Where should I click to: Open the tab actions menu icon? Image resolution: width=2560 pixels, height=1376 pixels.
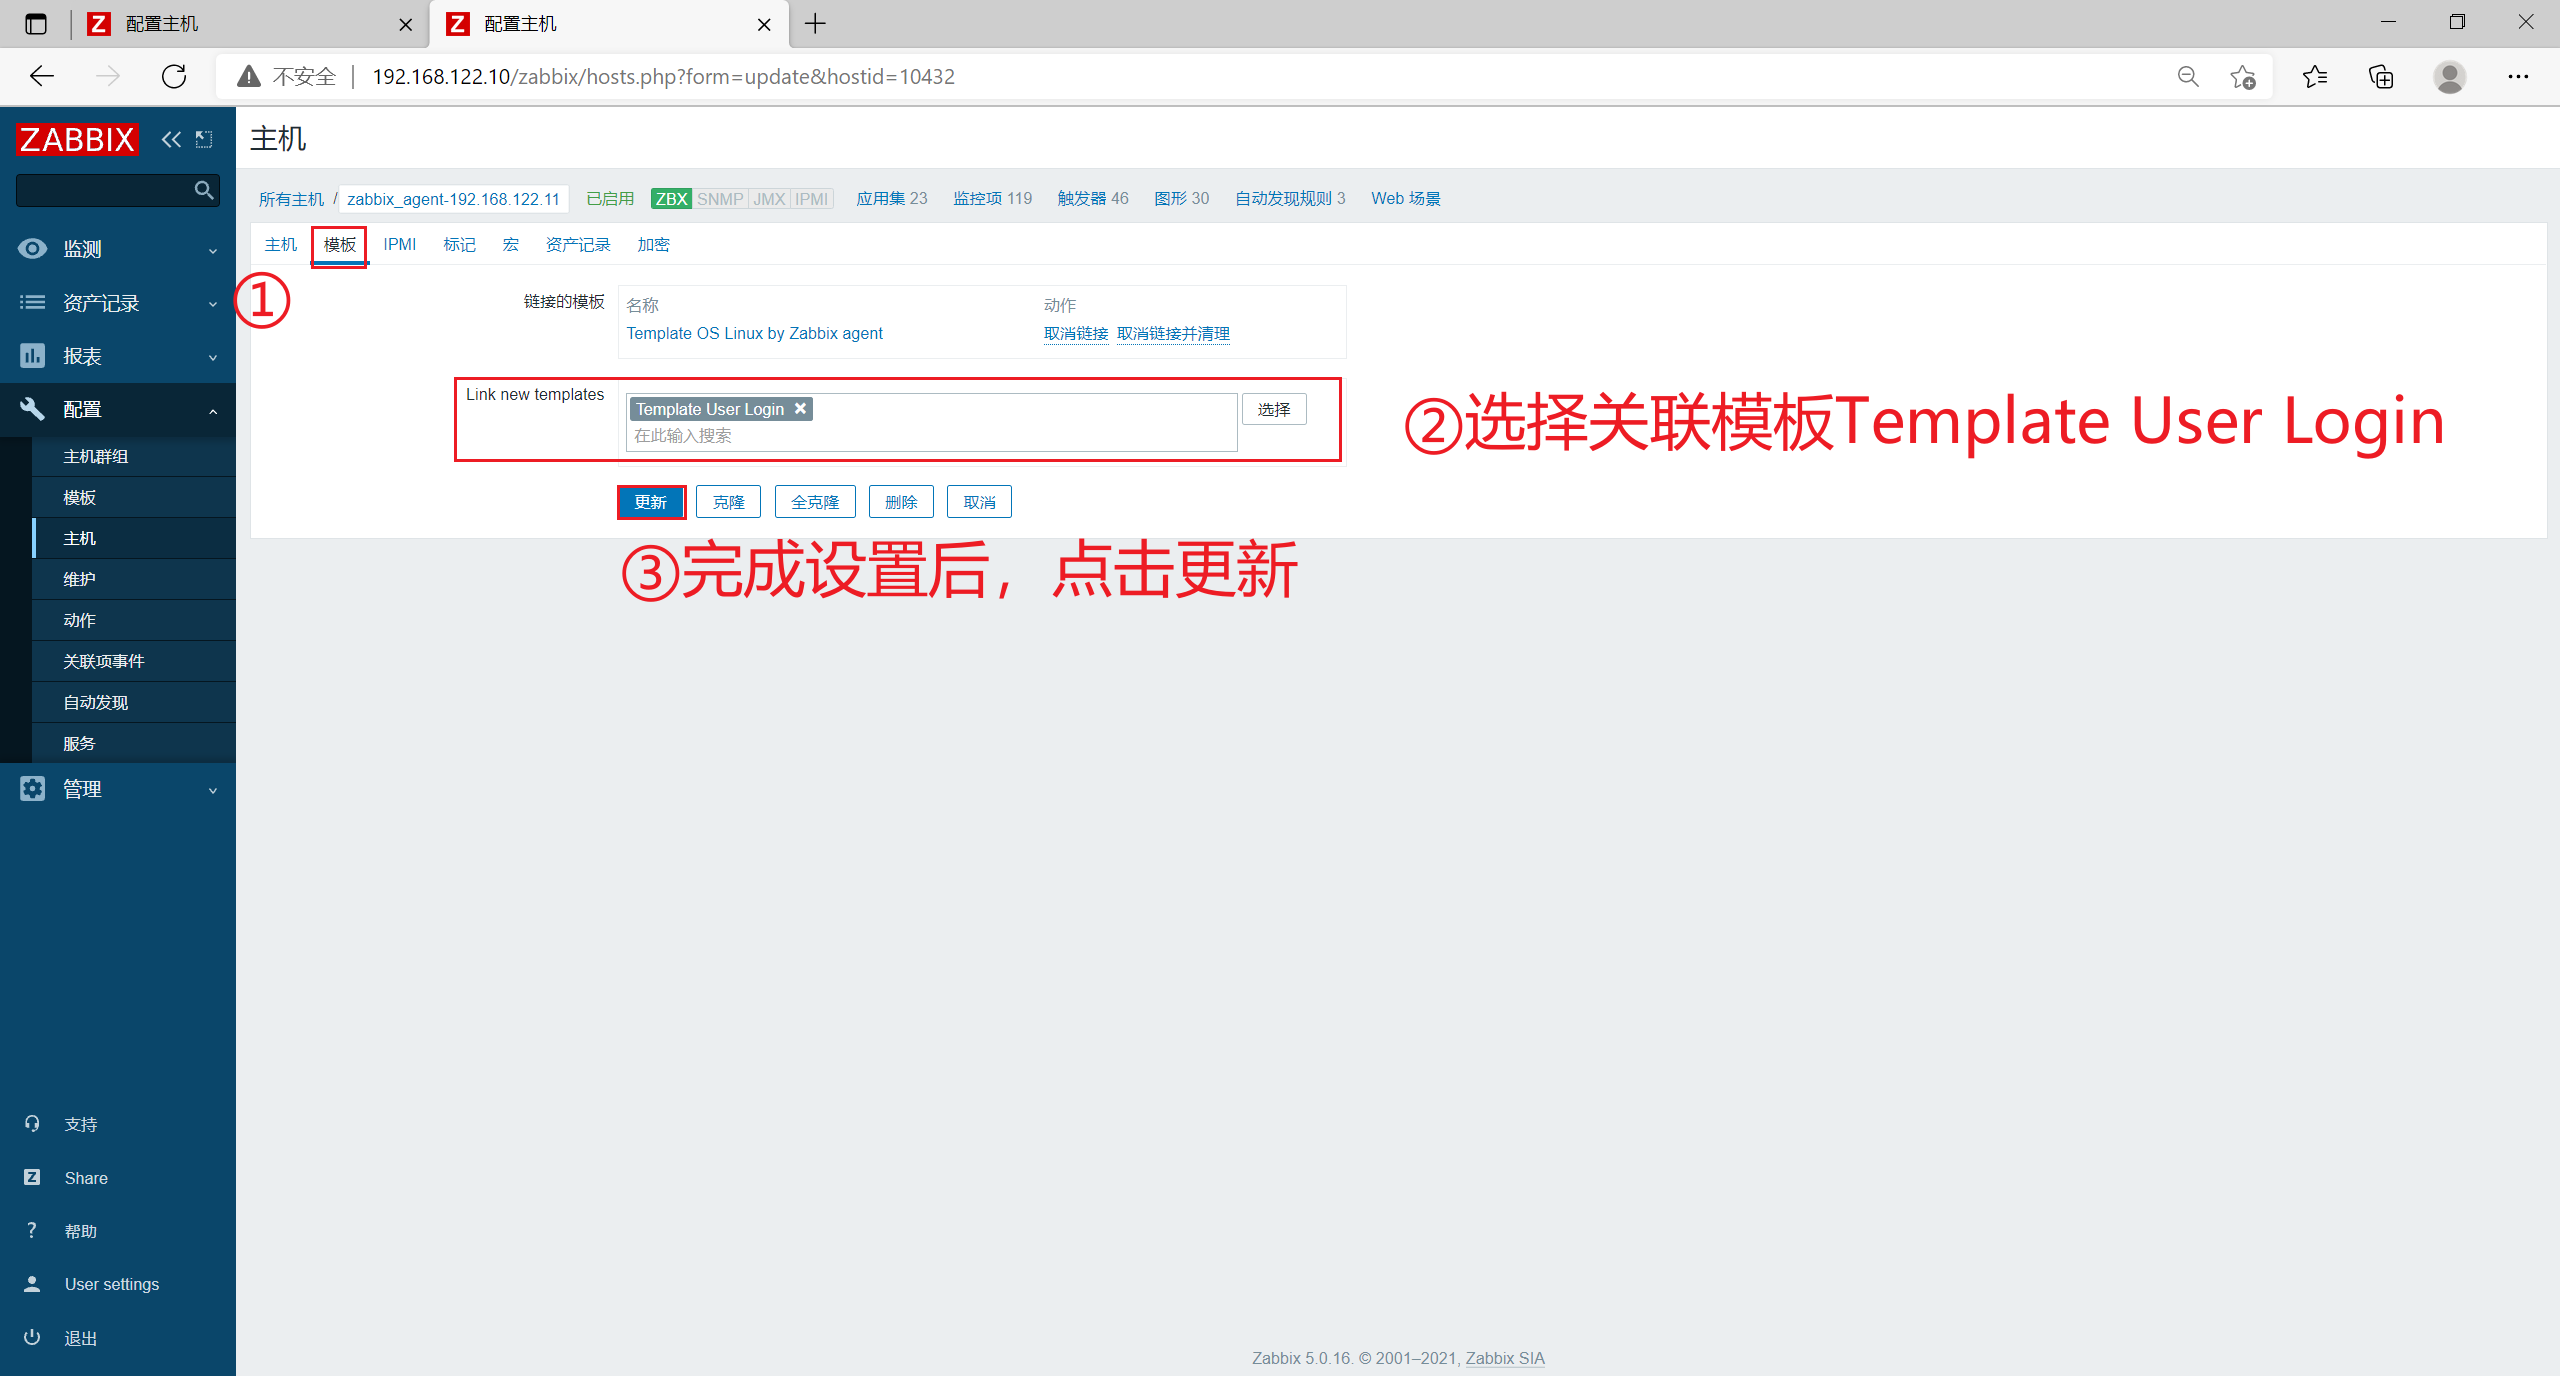pyautogui.click(x=36, y=23)
